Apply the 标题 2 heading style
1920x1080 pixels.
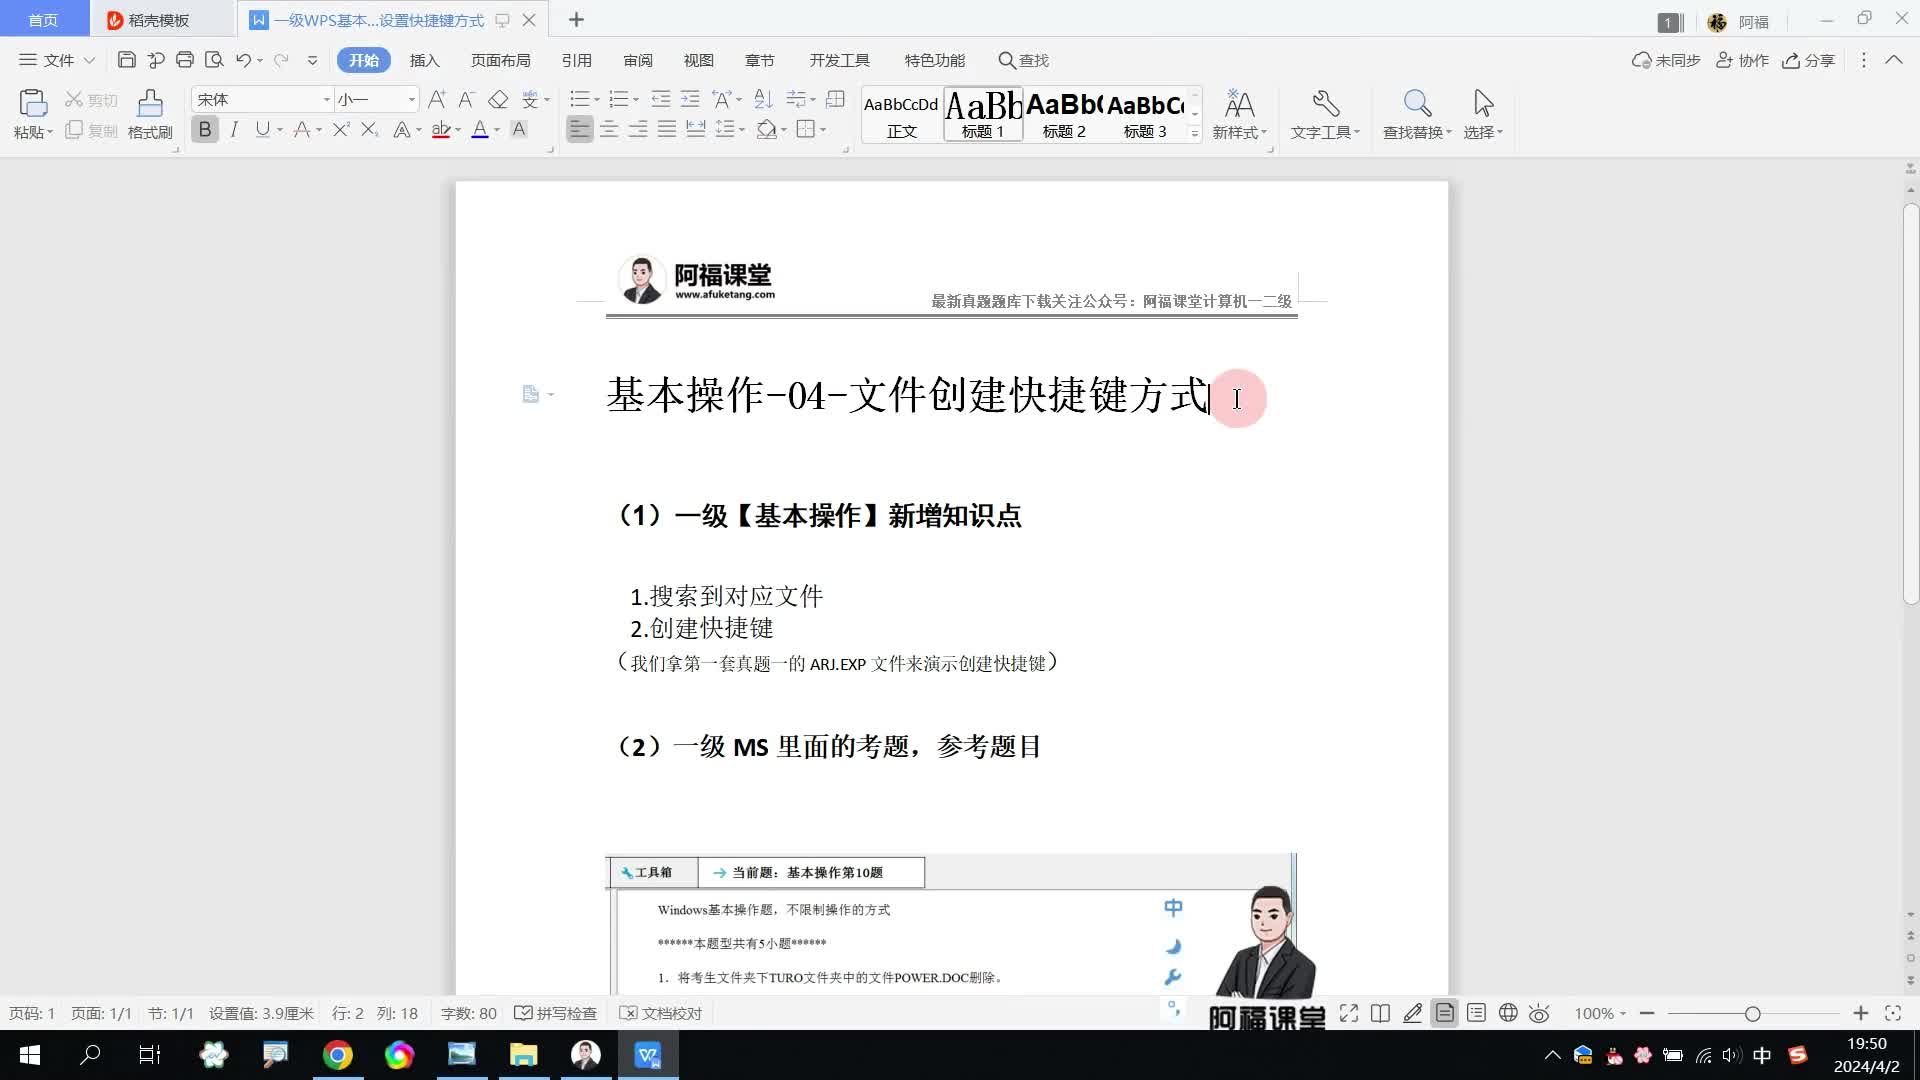[x=1064, y=114]
